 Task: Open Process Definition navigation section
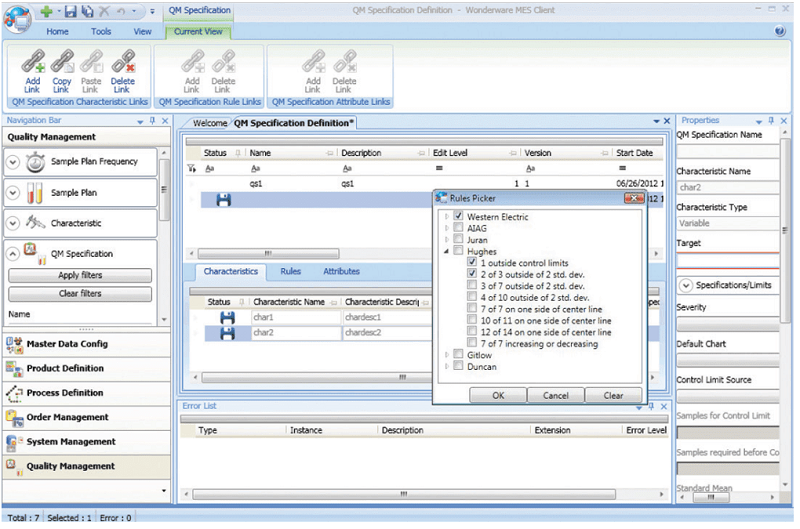[x=64, y=393]
